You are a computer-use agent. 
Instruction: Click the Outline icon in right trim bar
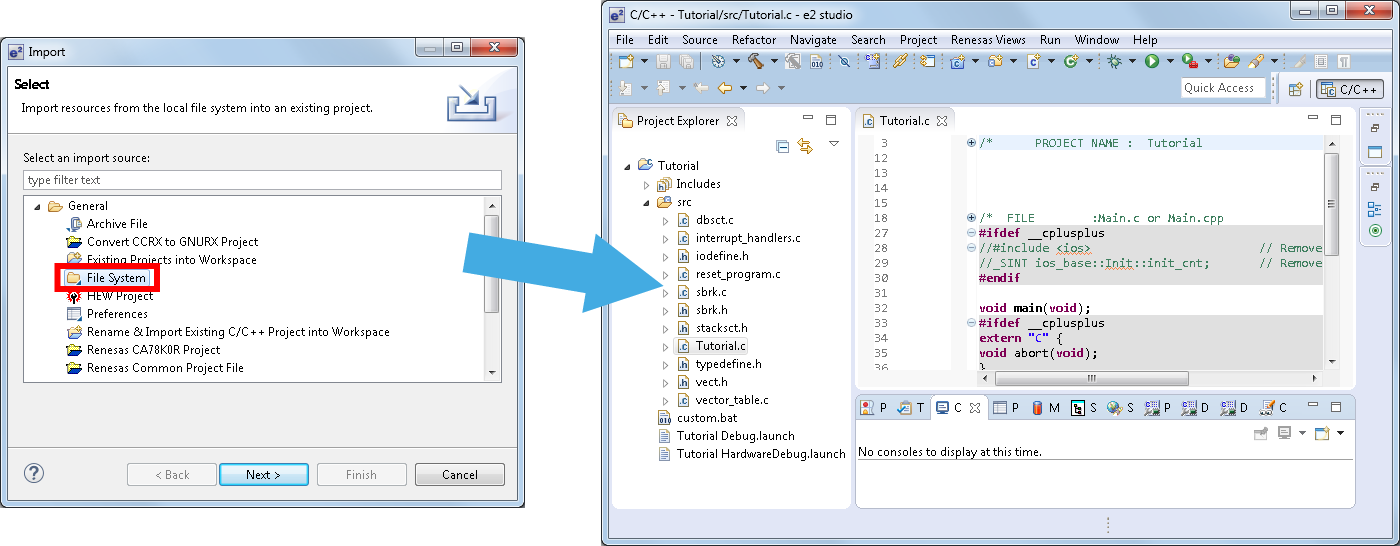point(1374,209)
